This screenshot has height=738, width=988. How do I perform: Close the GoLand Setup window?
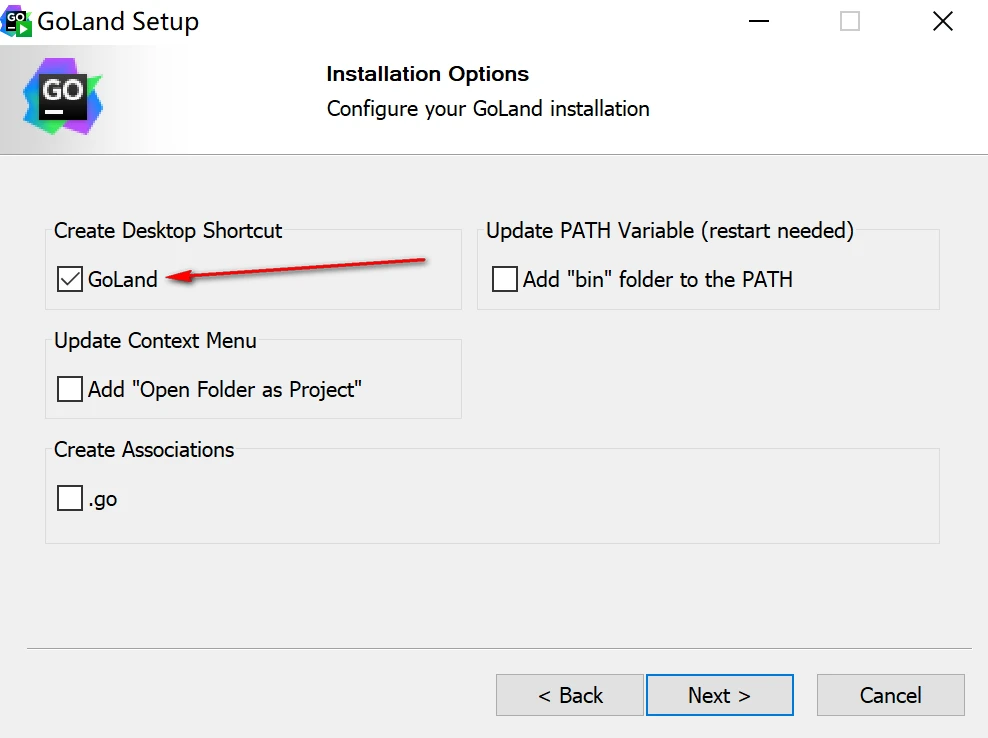tap(943, 21)
